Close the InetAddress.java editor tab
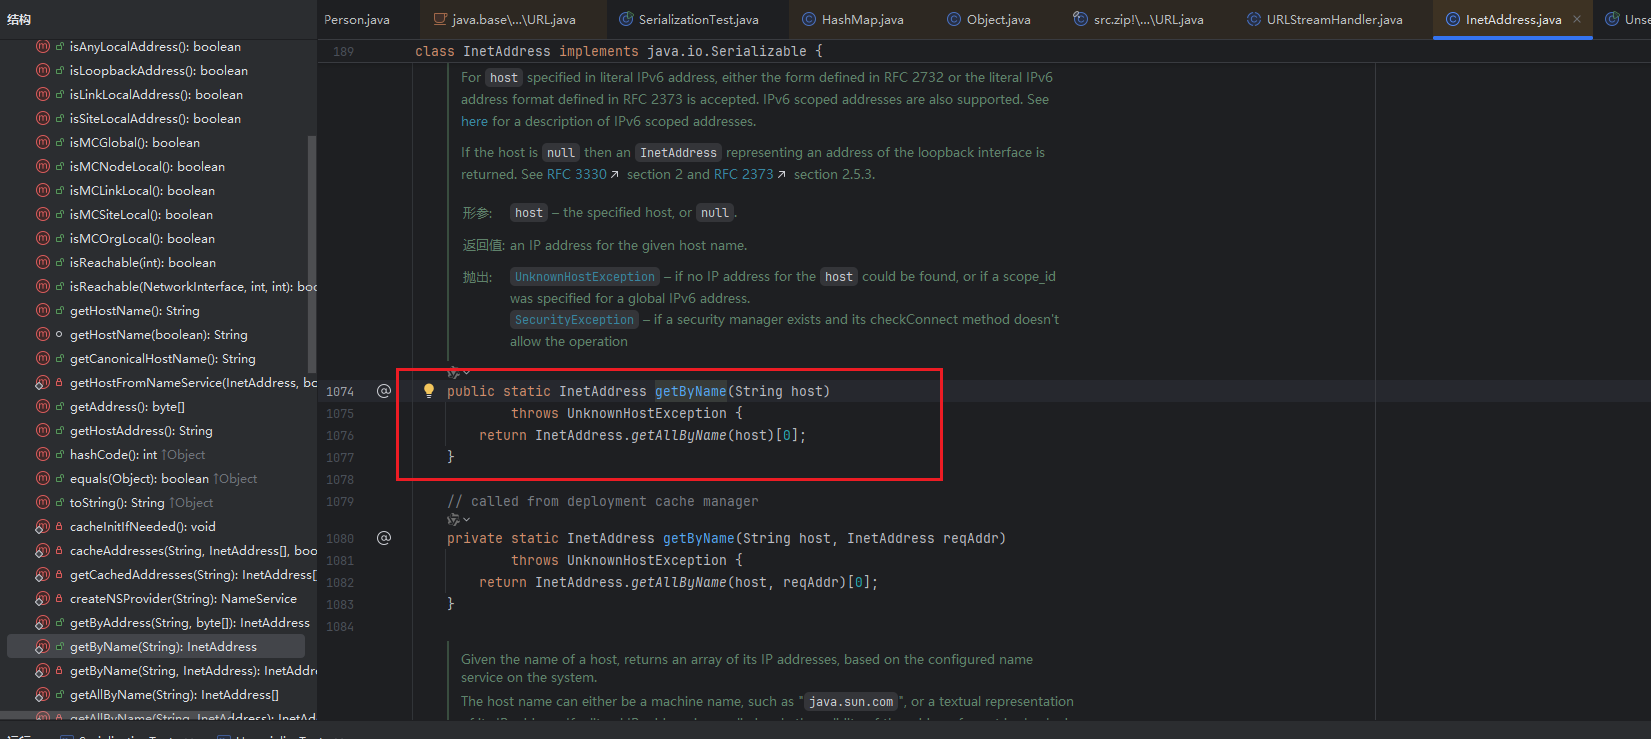 click(1577, 19)
